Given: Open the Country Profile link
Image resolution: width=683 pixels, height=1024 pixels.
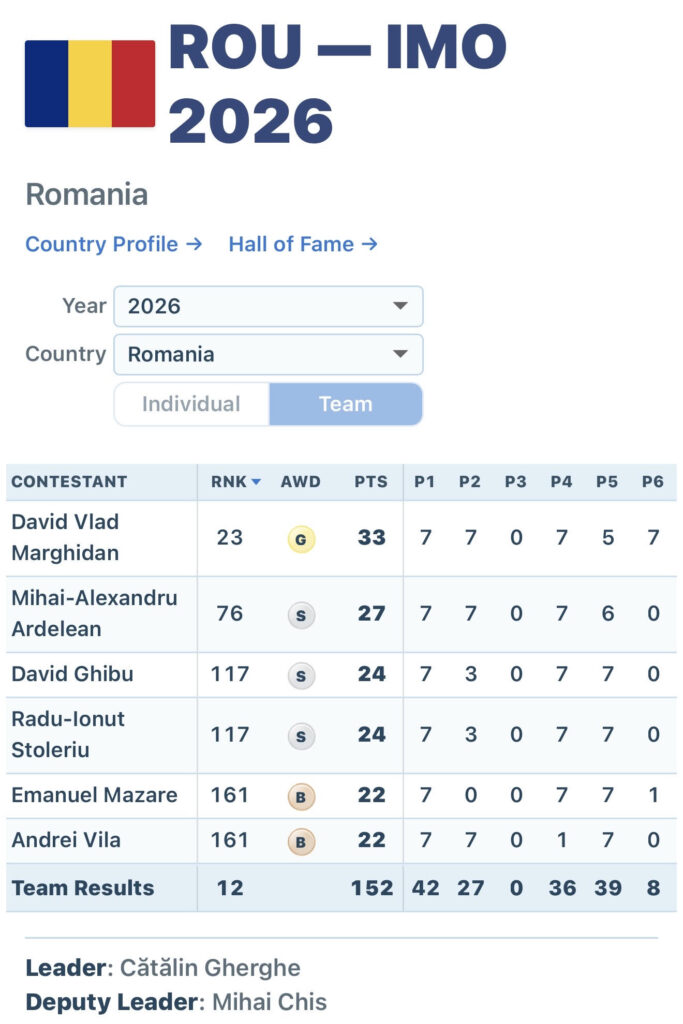Looking at the screenshot, I should [114, 244].
